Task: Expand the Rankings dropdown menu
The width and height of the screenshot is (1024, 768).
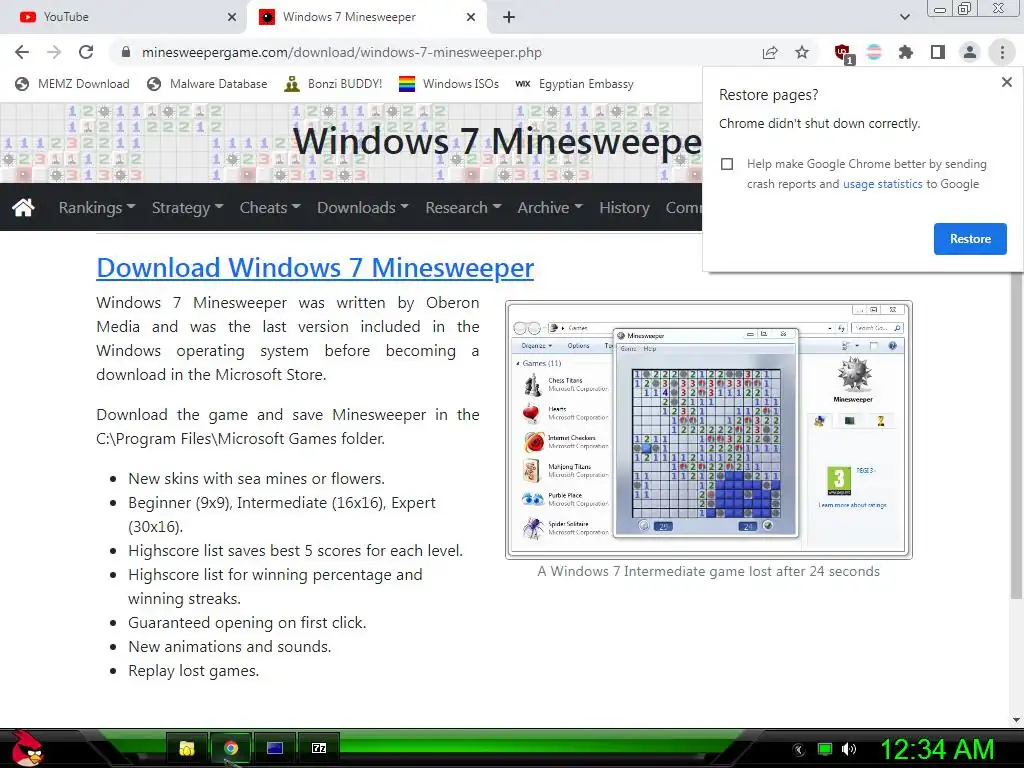Action: (x=97, y=208)
